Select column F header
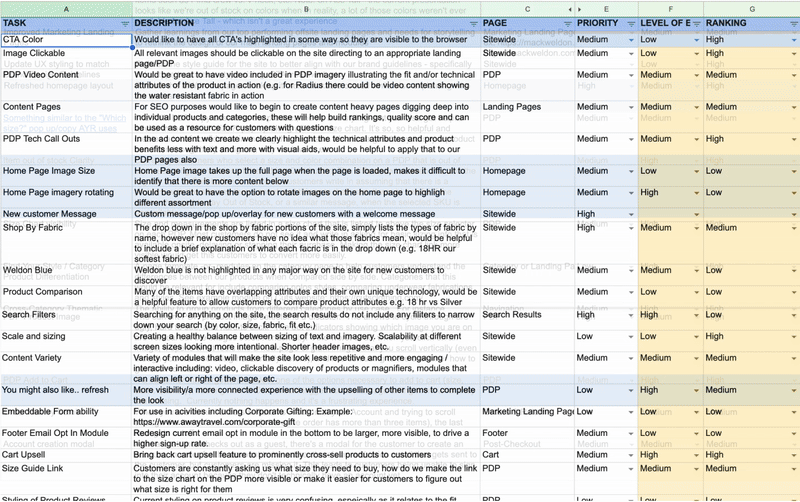Viewport: 800px width, 502px height. [670, 9]
